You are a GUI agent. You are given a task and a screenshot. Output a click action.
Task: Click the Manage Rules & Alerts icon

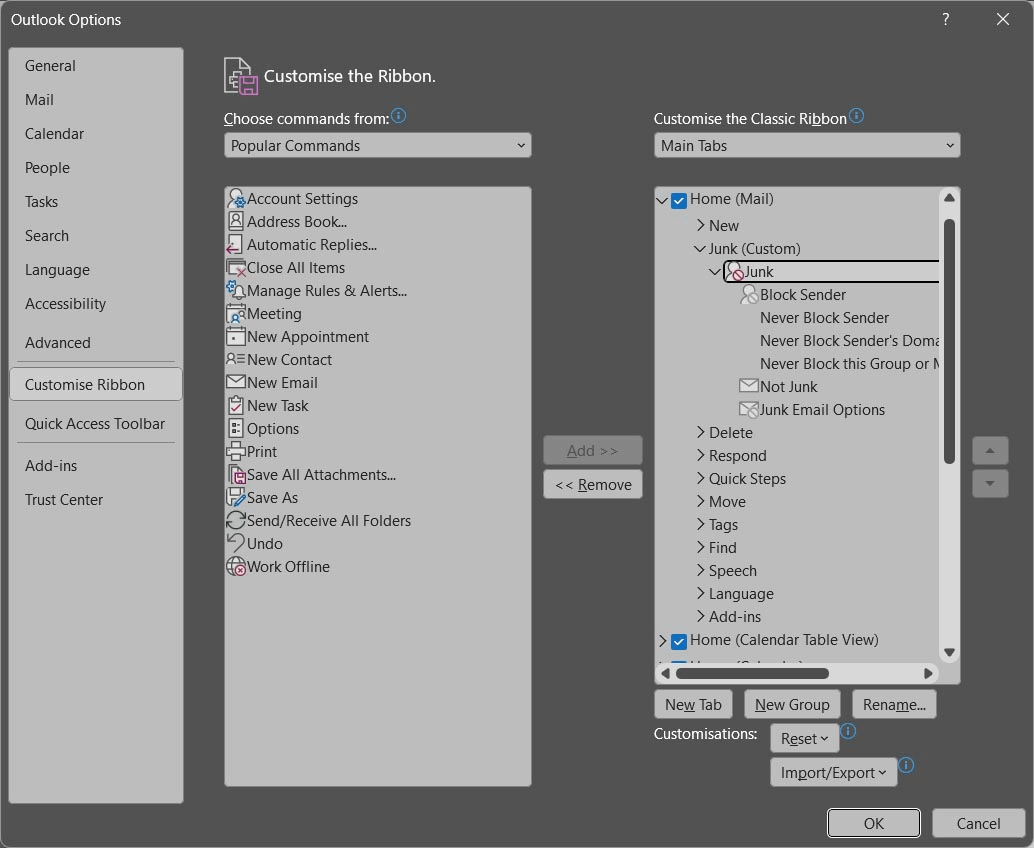pyautogui.click(x=235, y=290)
